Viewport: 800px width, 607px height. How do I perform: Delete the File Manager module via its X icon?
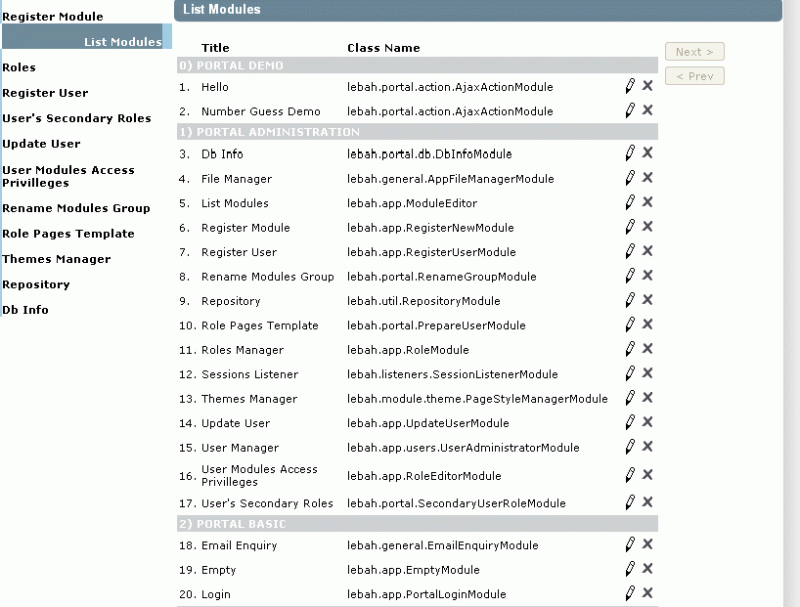pos(646,178)
